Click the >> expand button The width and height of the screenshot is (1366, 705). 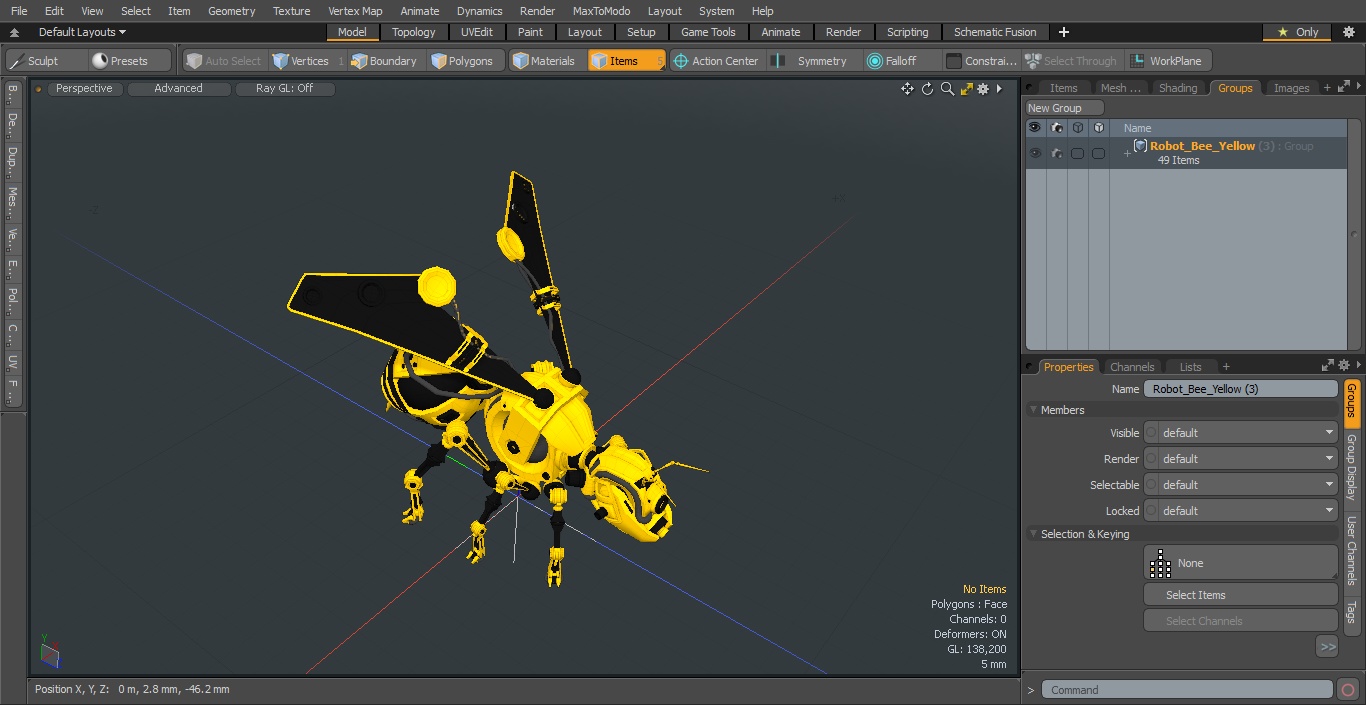point(1327,647)
